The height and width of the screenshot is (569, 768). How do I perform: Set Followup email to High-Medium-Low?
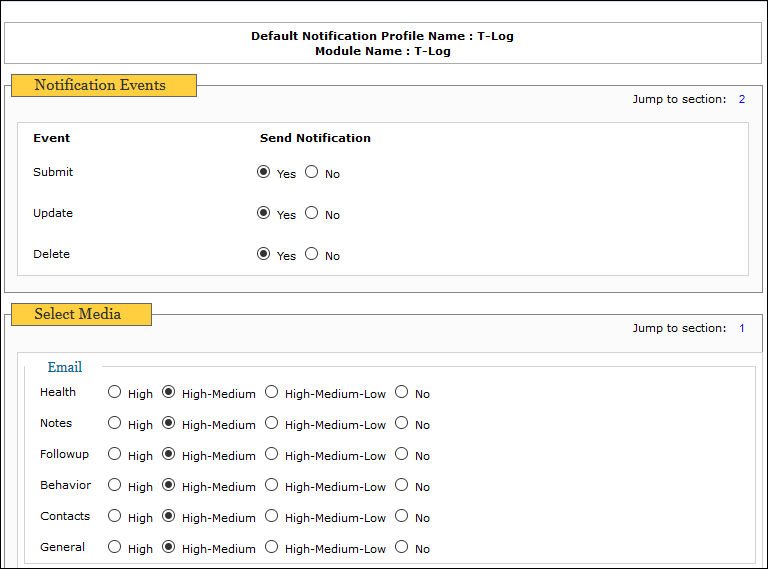(272, 454)
